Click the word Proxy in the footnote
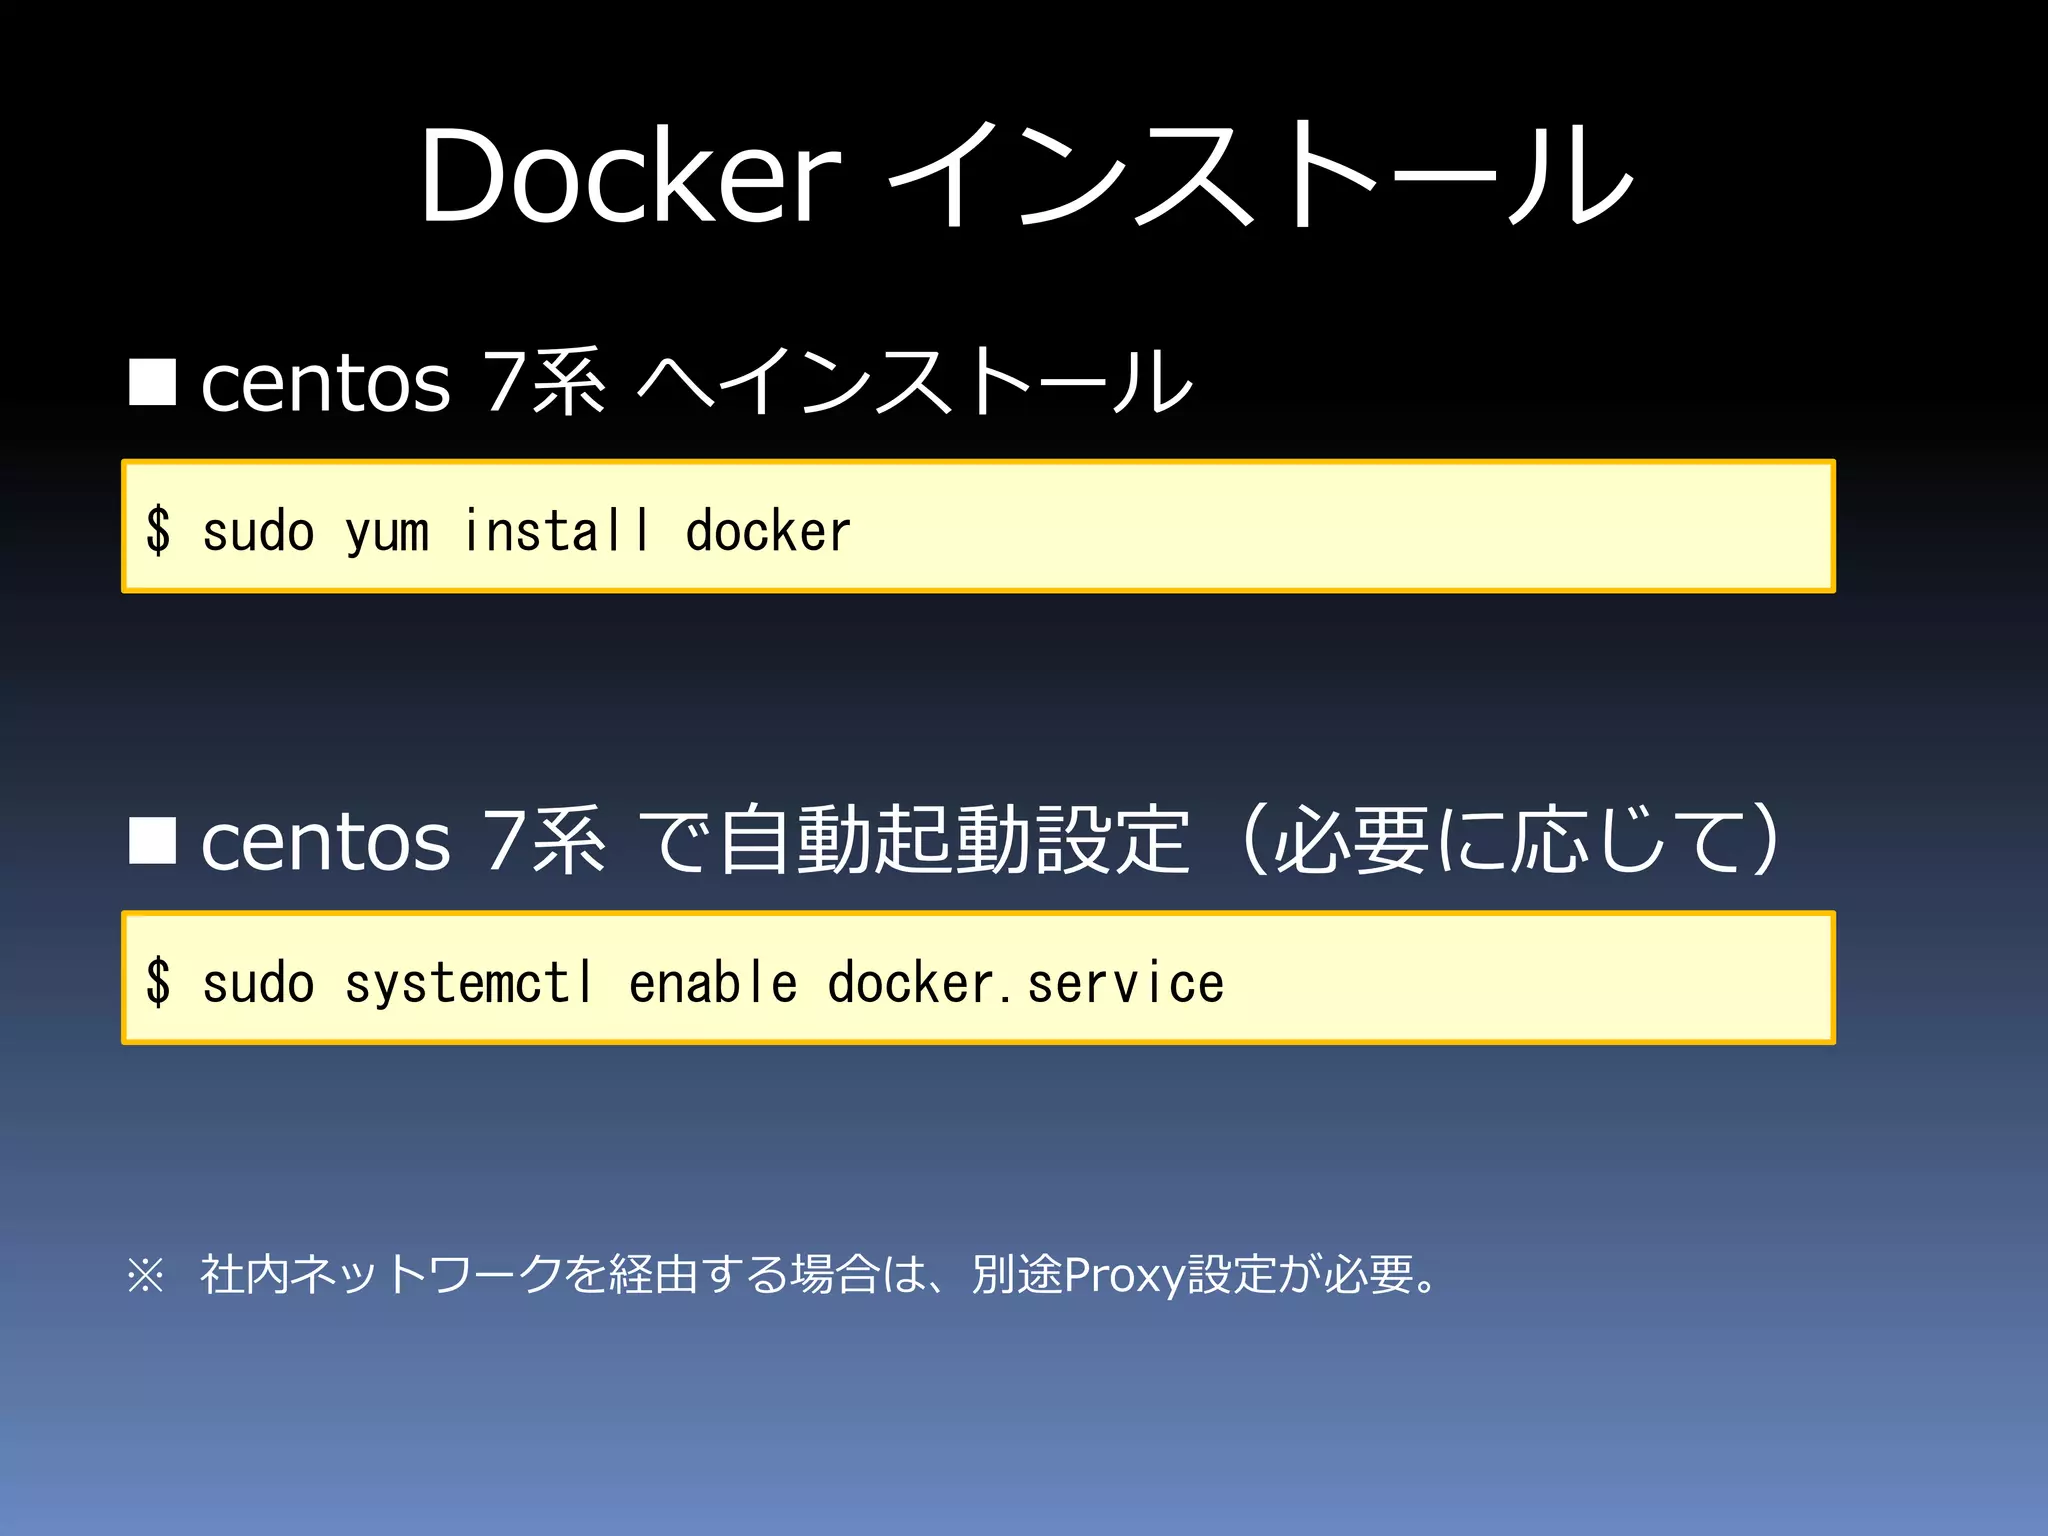This screenshot has width=2048, height=1536. click(1124, 1275)
